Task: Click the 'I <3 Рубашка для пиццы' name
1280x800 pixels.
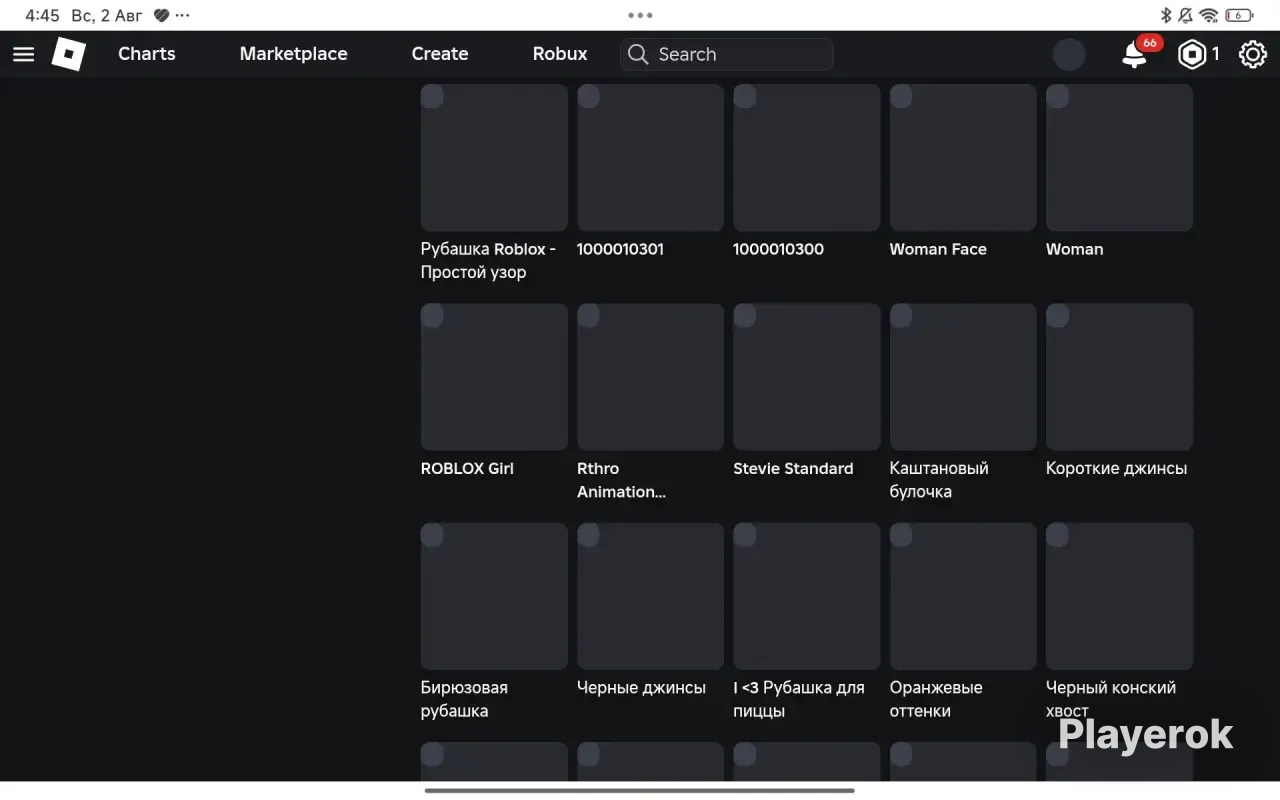Action: [x=799, y=699]
